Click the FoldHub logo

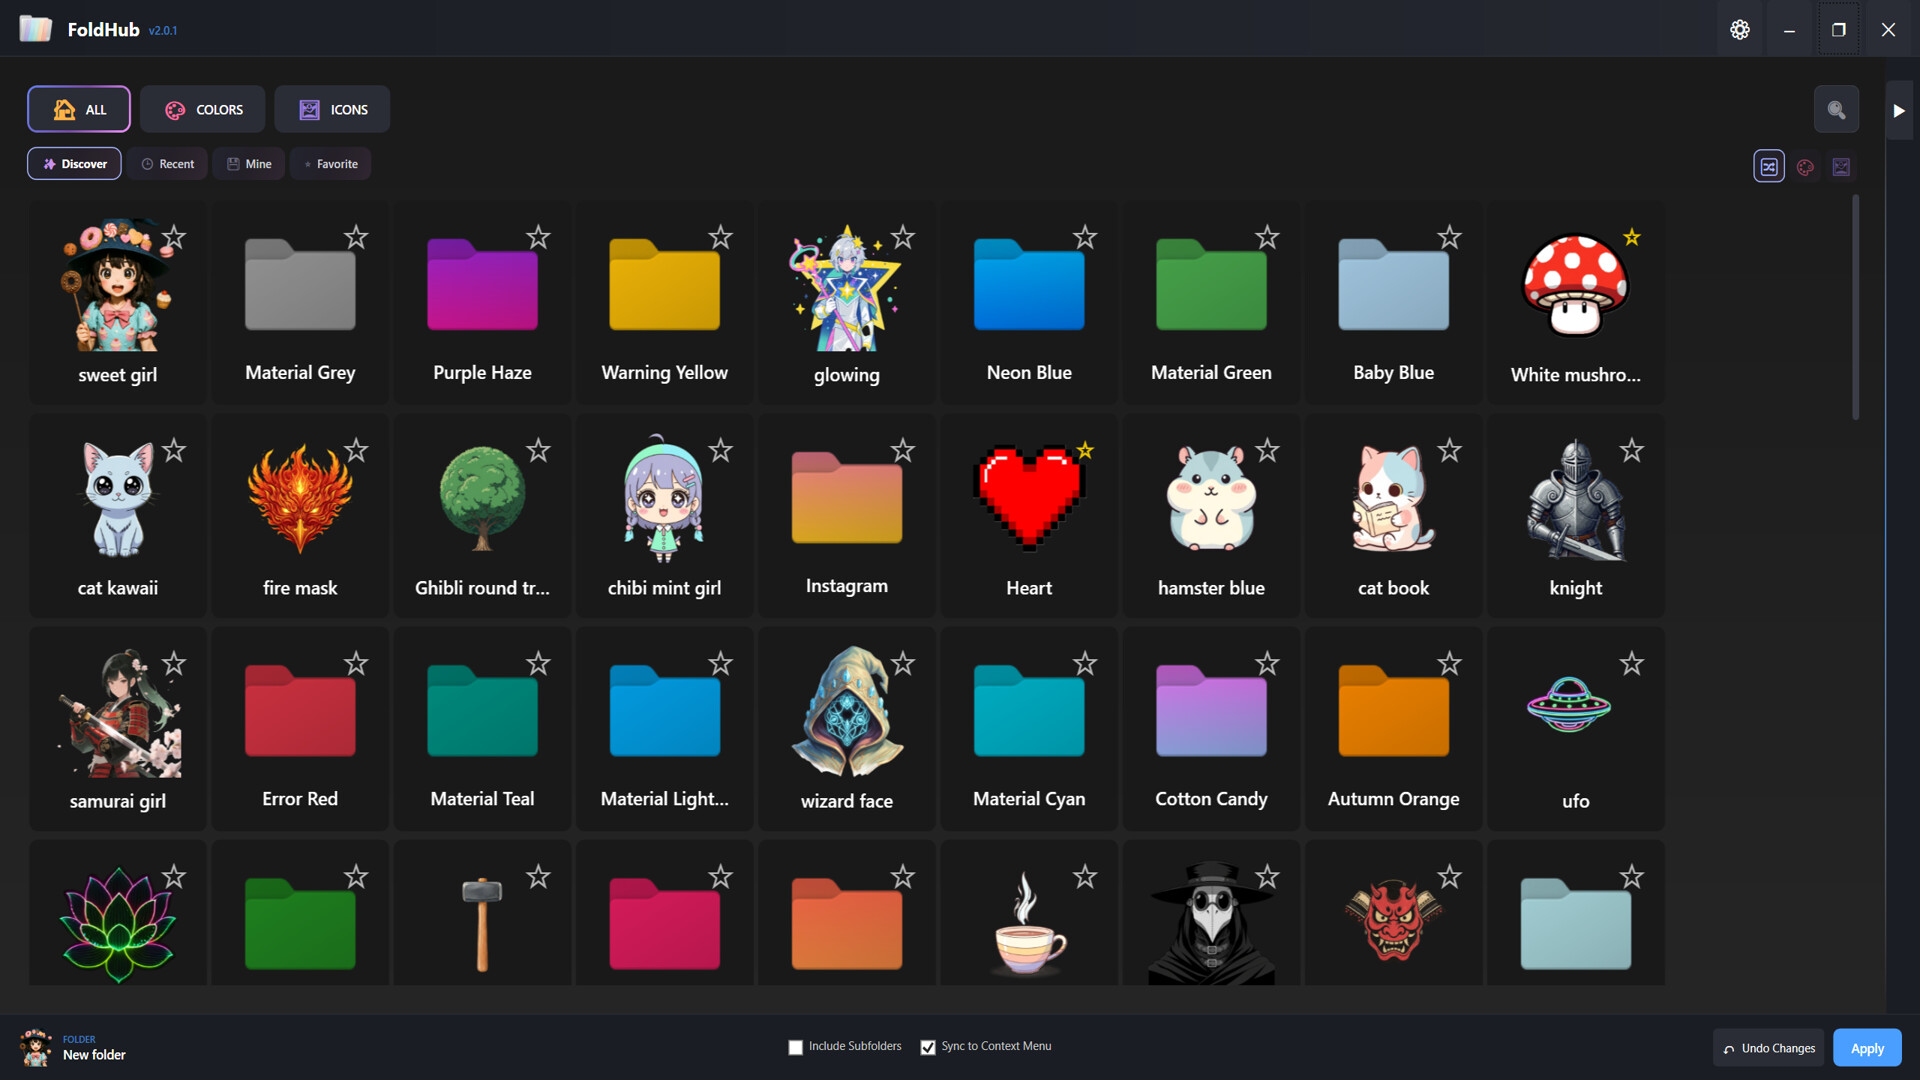pos(36,29)
